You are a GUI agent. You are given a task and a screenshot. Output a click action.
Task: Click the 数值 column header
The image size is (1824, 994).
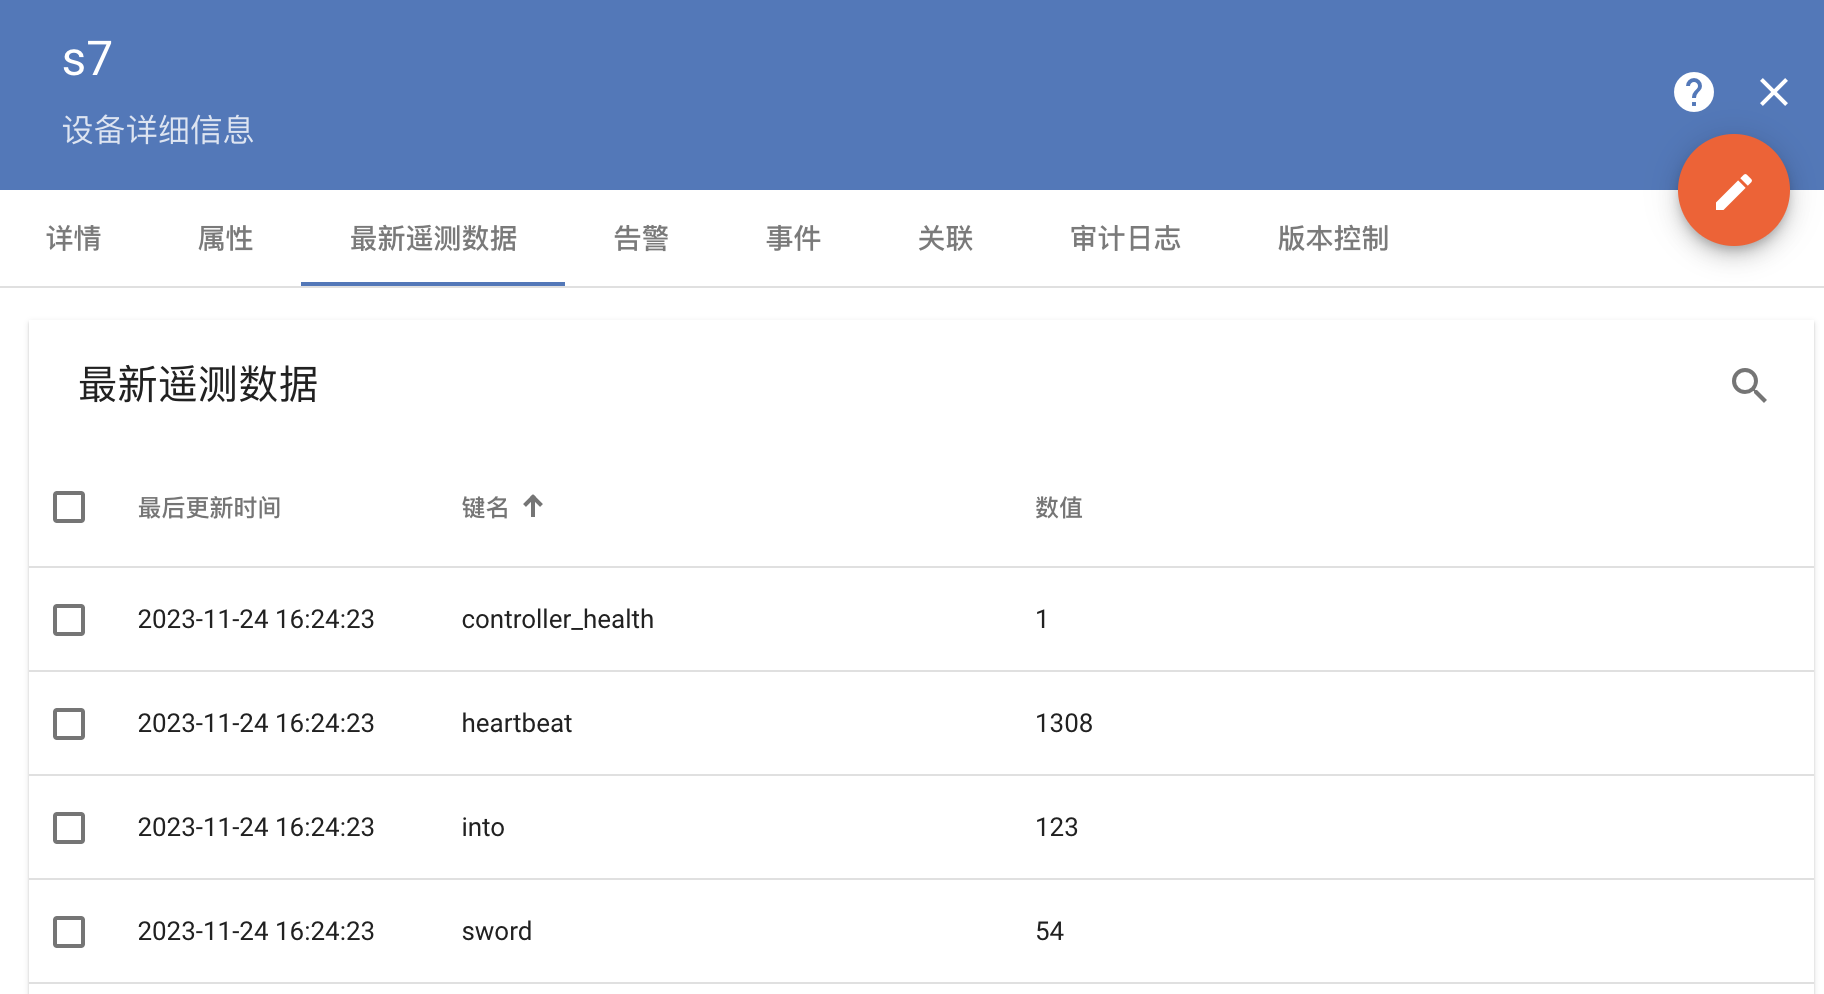pos(1059,508)
